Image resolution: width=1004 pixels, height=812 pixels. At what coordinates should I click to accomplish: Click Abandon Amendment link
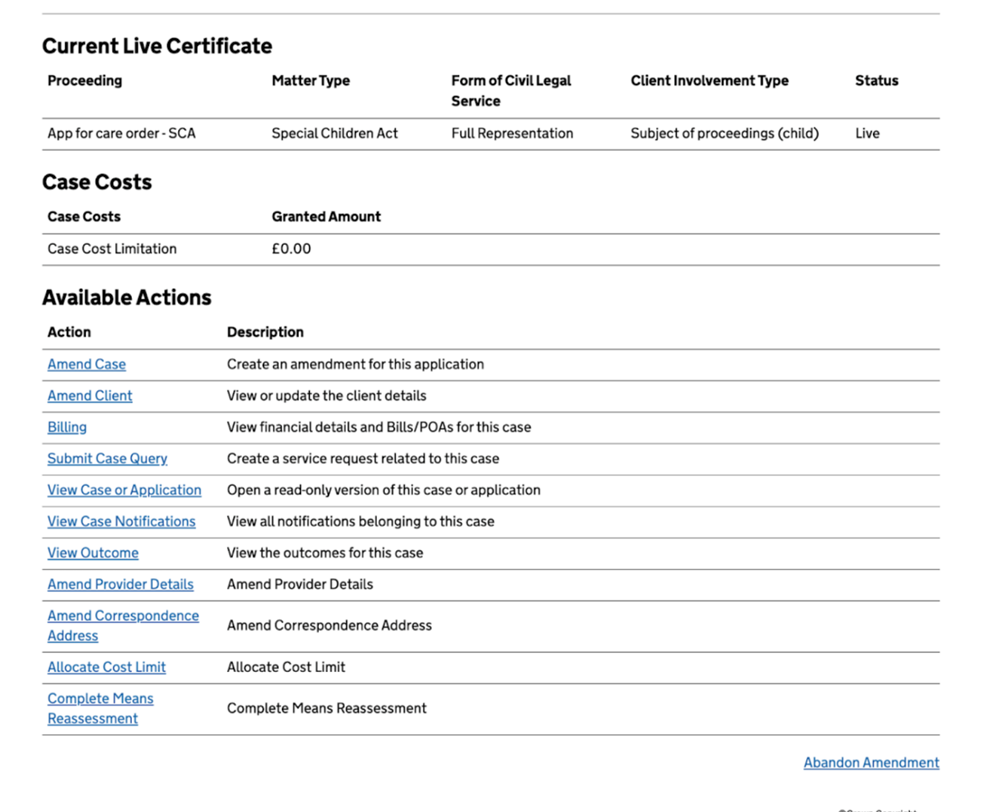click(871, 763)
